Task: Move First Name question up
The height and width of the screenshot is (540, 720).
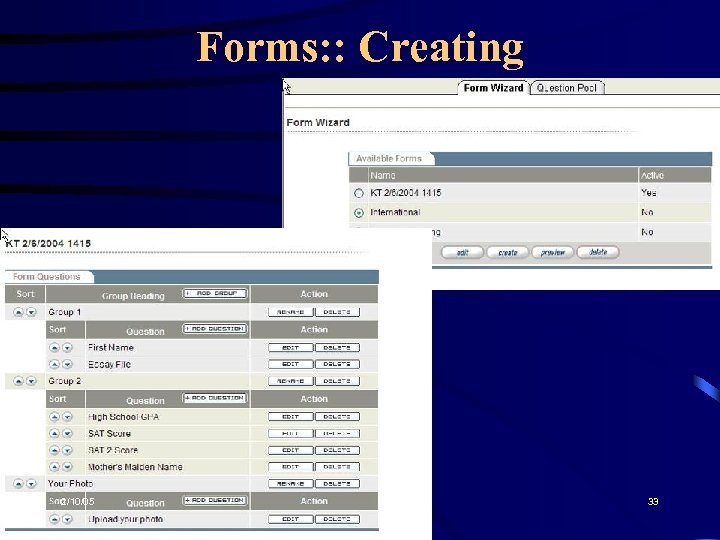Action: point(55,348)
